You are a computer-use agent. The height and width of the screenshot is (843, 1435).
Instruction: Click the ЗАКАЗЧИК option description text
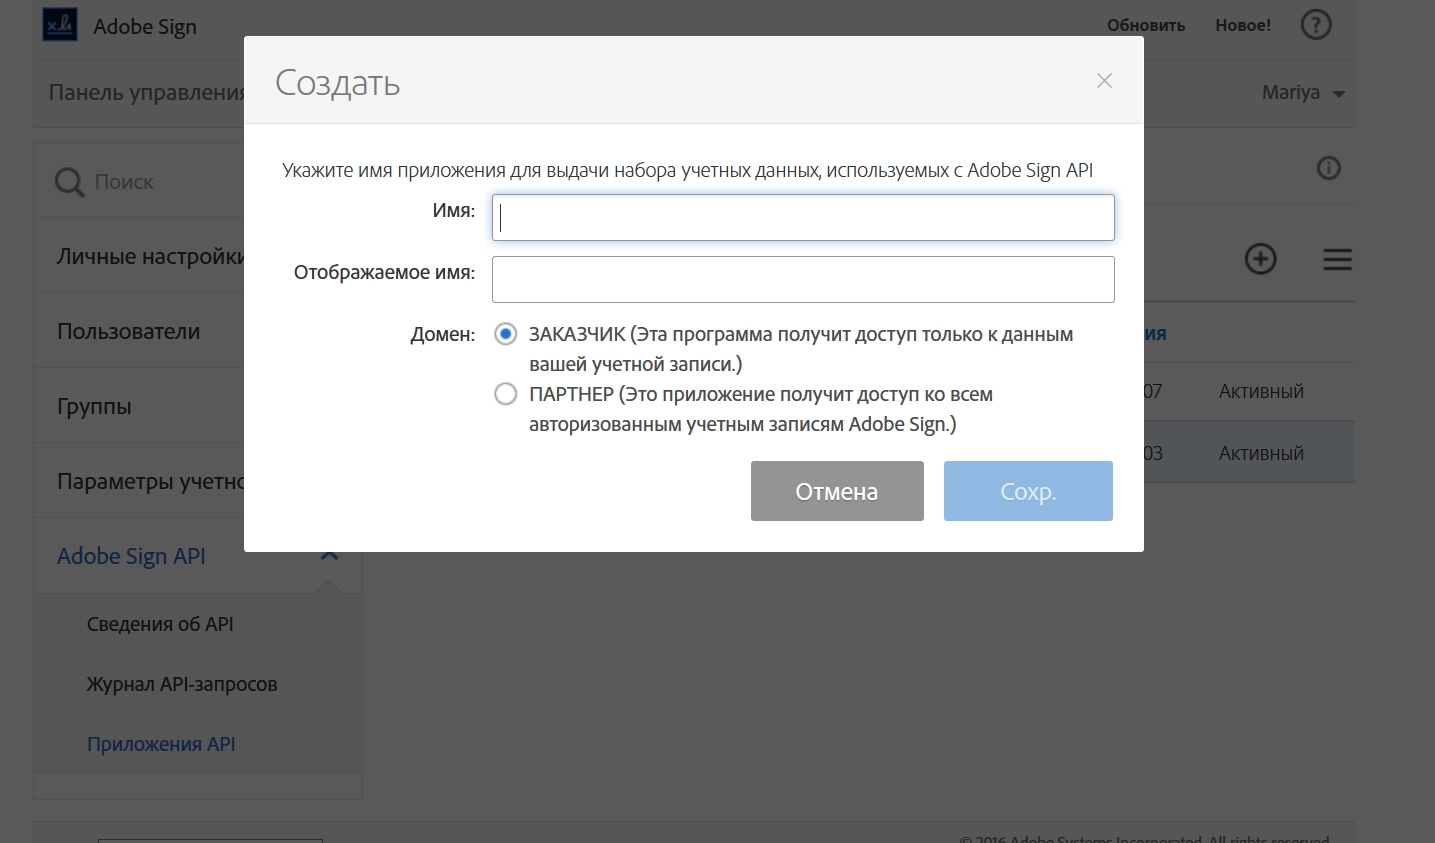[x=801, y=349]
